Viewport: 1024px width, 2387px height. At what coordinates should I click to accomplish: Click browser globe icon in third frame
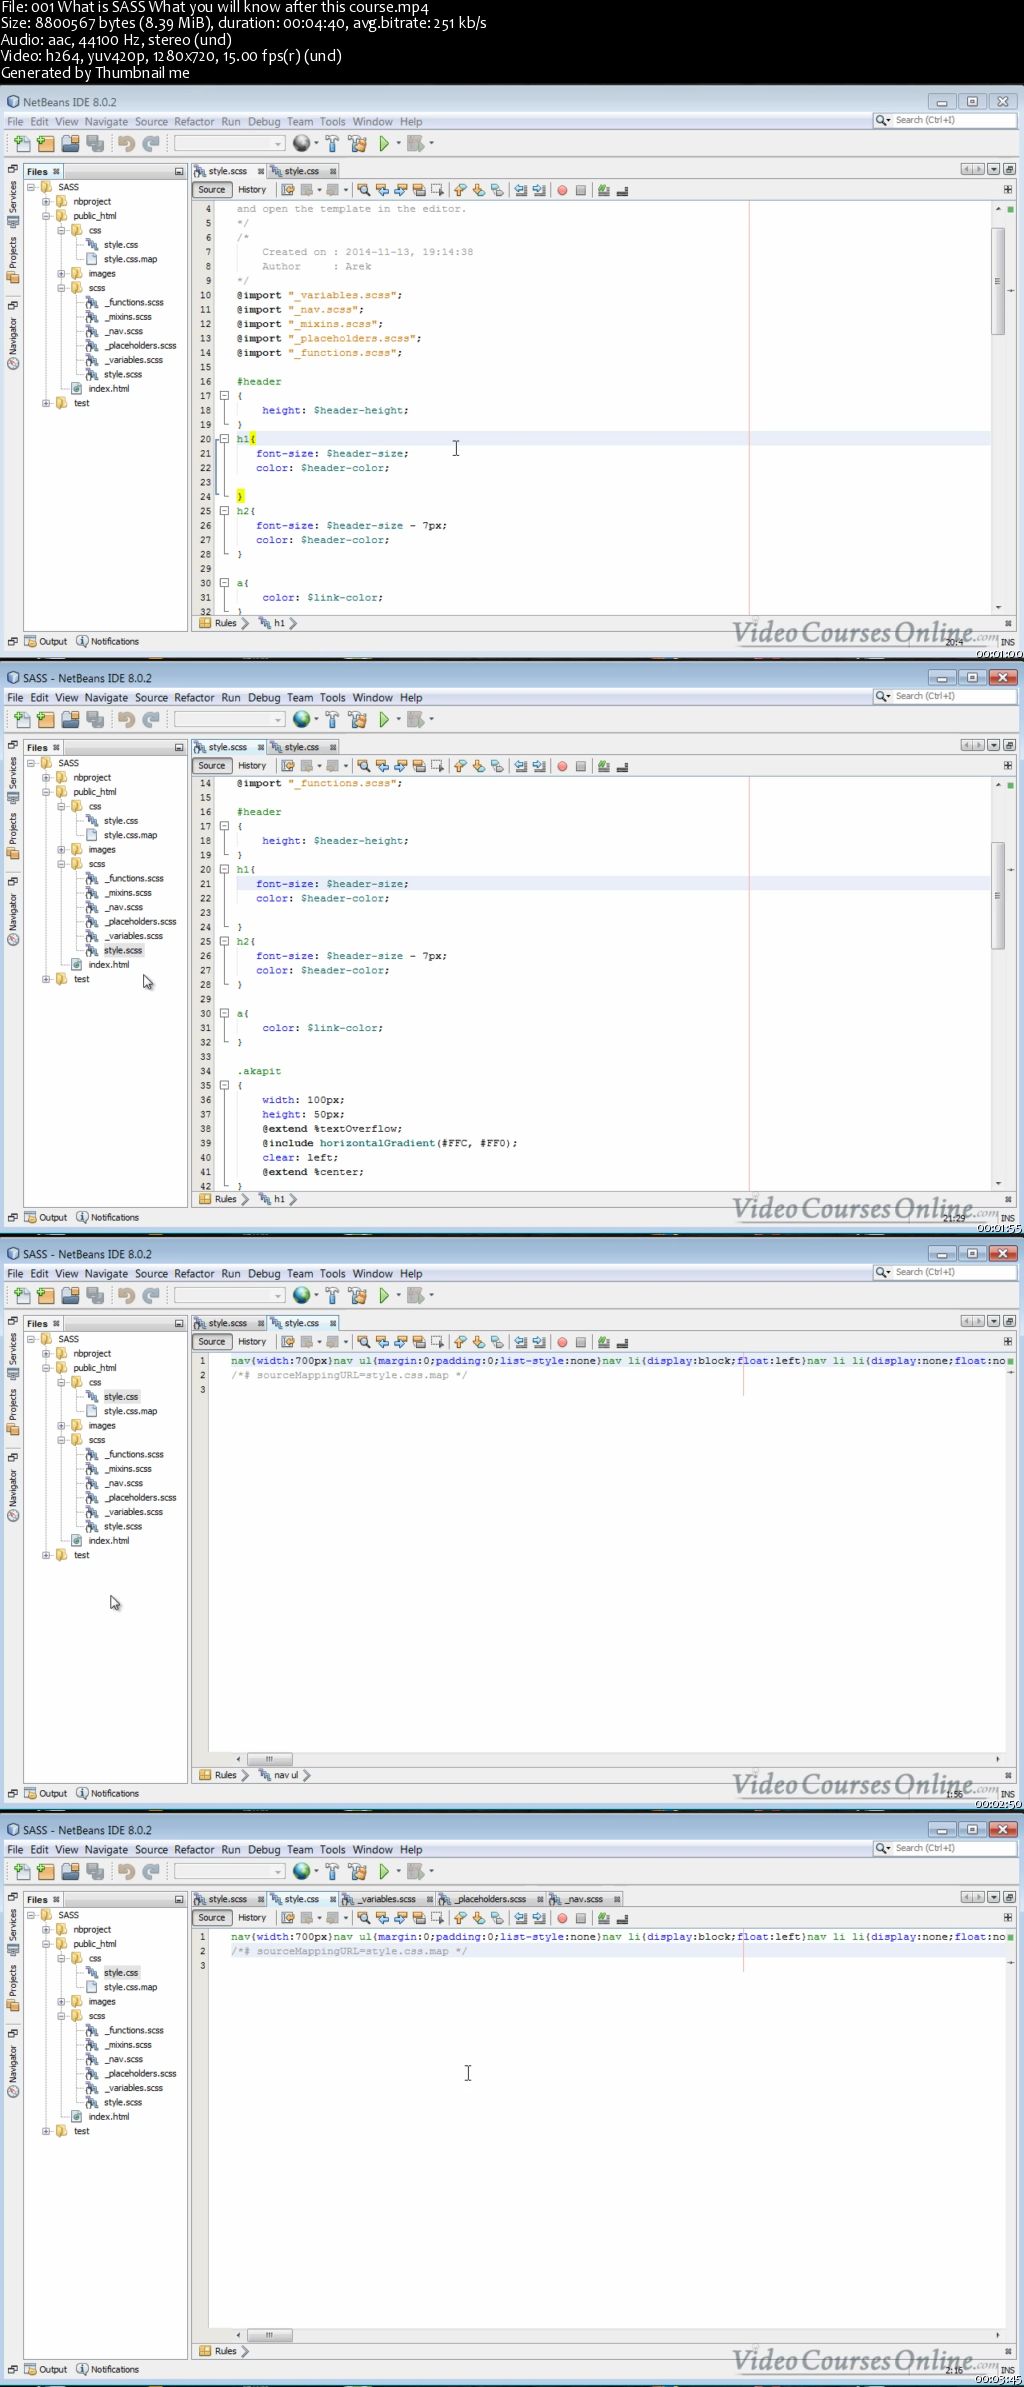[x=301, y=1295]
